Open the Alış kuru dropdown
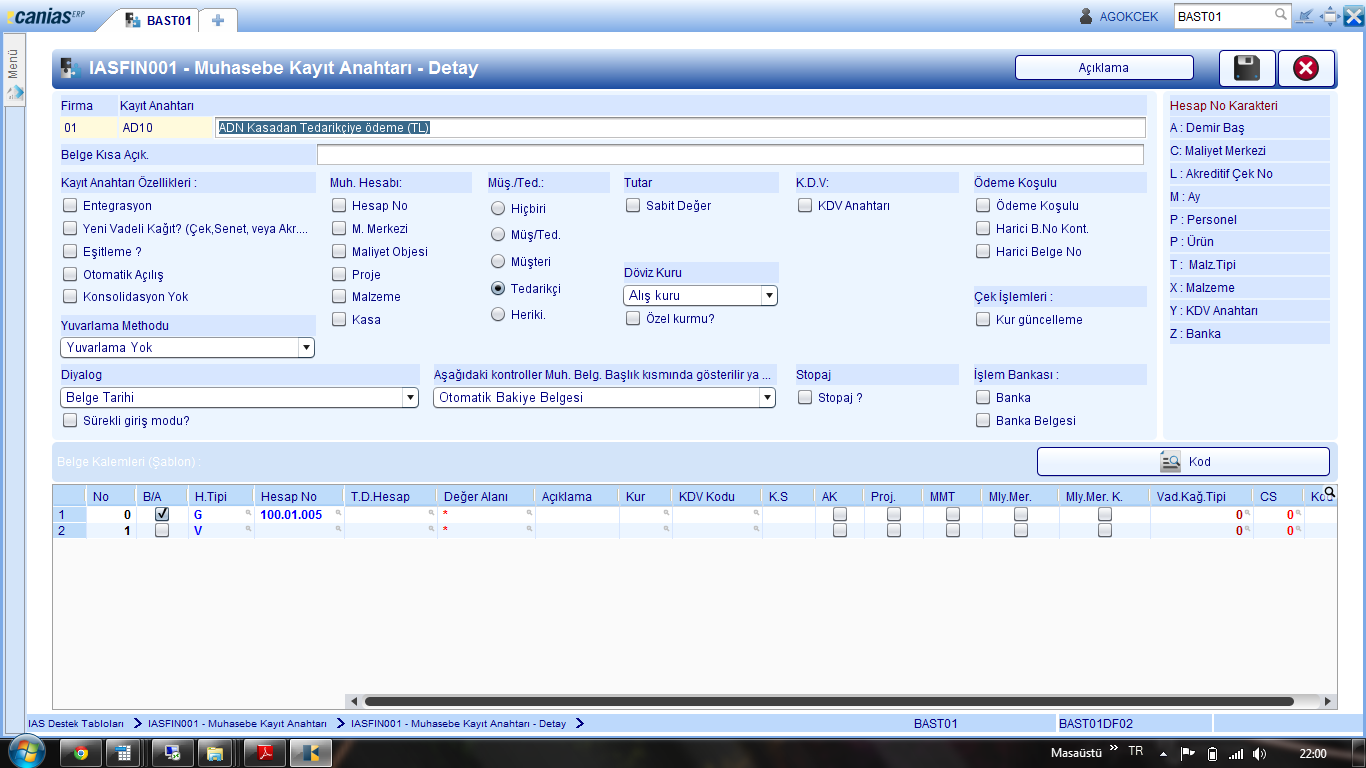Screen dimensions: 1366x768 701,295
